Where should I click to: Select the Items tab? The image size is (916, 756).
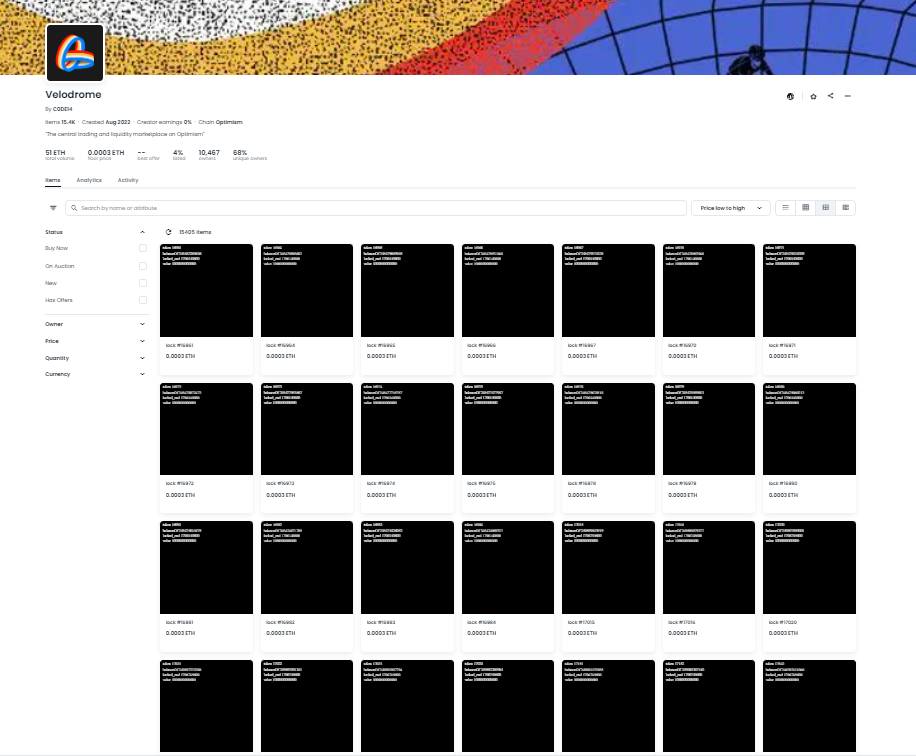point(53,181)
